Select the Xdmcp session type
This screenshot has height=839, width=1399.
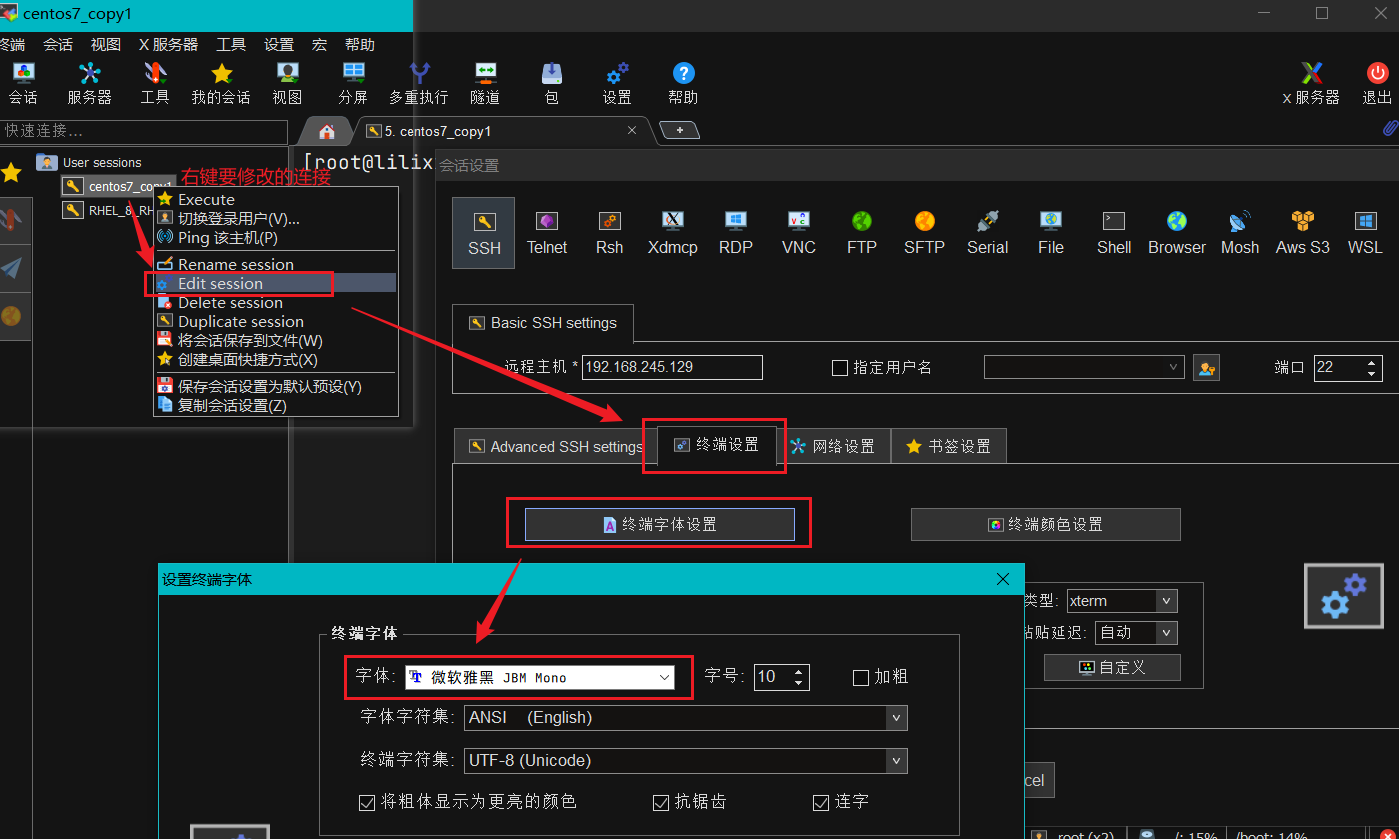click(673, 233)
